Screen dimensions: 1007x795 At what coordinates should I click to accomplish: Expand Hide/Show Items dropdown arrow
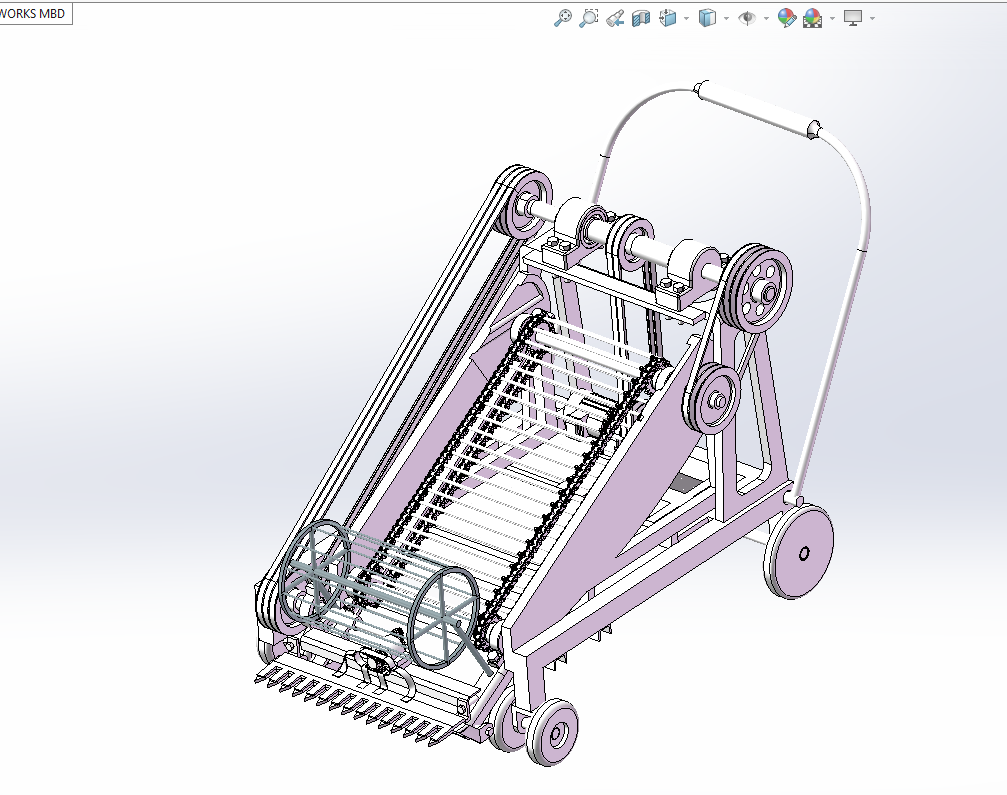click(766, 19)
